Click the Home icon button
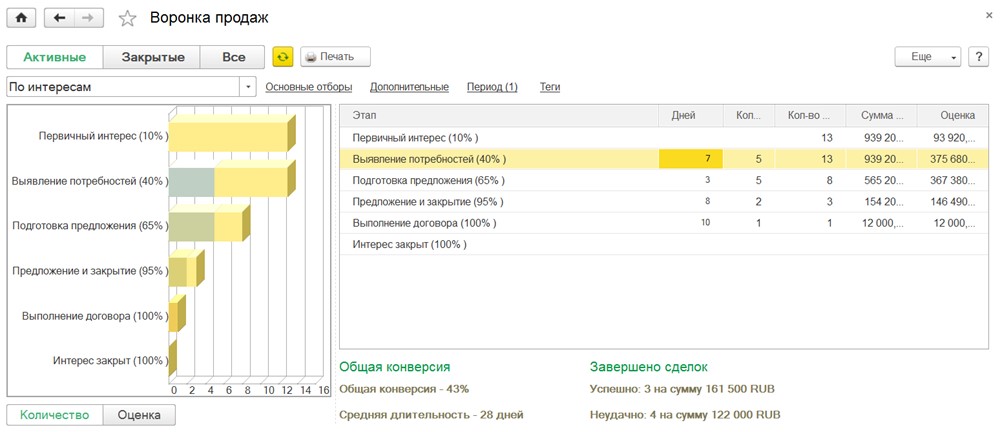Viewport: 1000px width, 432px height. [21, 18]
